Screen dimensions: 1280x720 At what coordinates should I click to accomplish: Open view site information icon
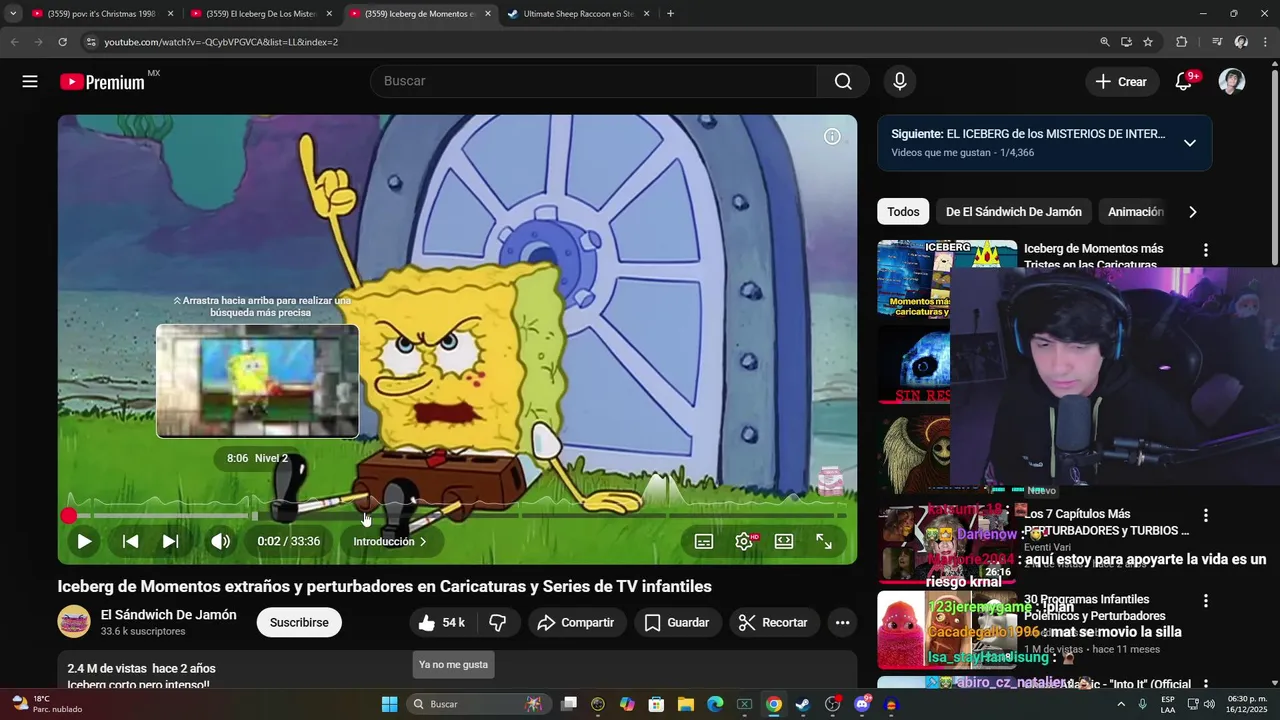91,42
